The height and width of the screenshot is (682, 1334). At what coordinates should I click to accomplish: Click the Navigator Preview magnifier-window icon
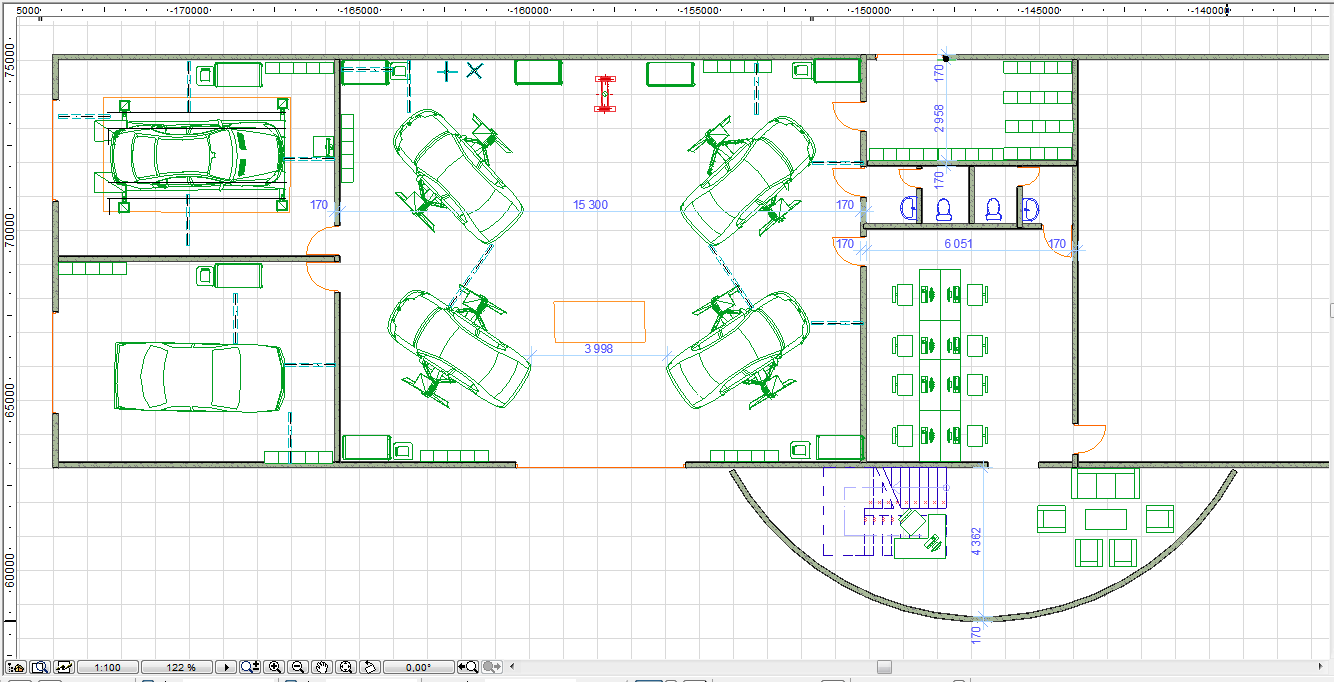(40, 667)
